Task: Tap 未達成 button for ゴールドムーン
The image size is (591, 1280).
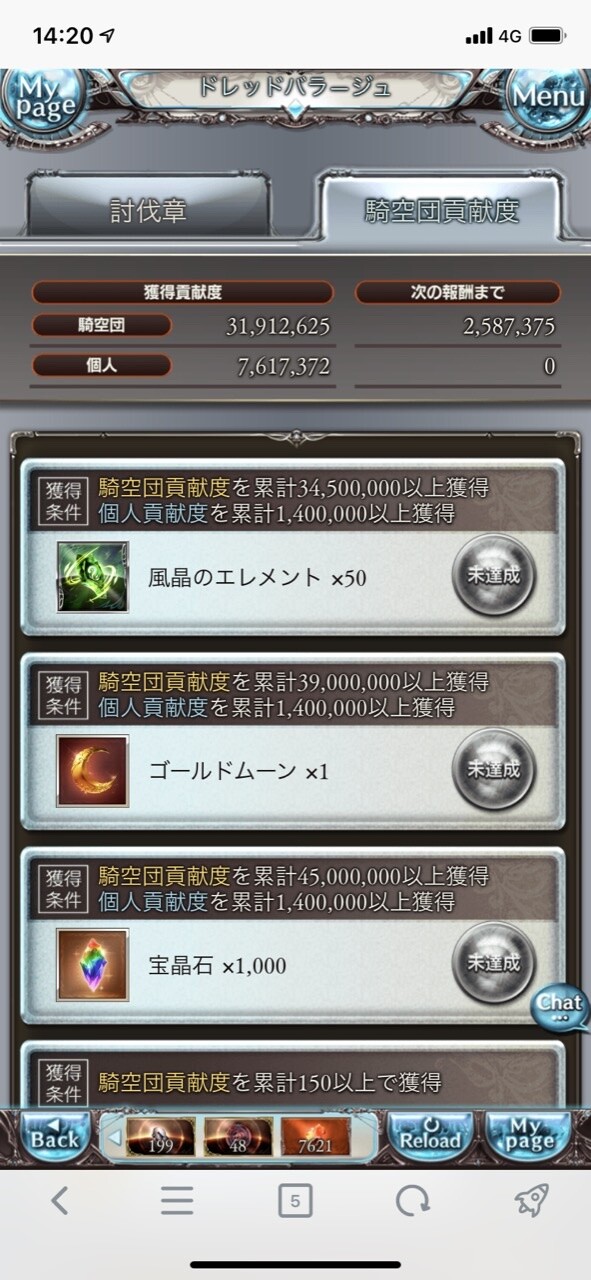Action: click(x=493, y=770)
